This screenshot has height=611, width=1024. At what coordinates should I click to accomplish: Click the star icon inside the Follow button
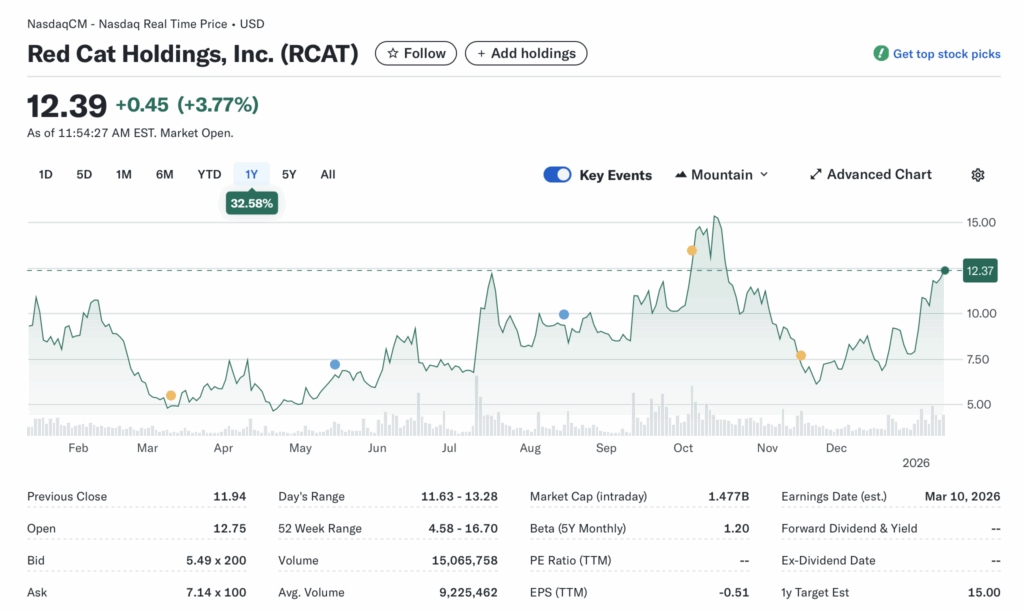(394, 53)
